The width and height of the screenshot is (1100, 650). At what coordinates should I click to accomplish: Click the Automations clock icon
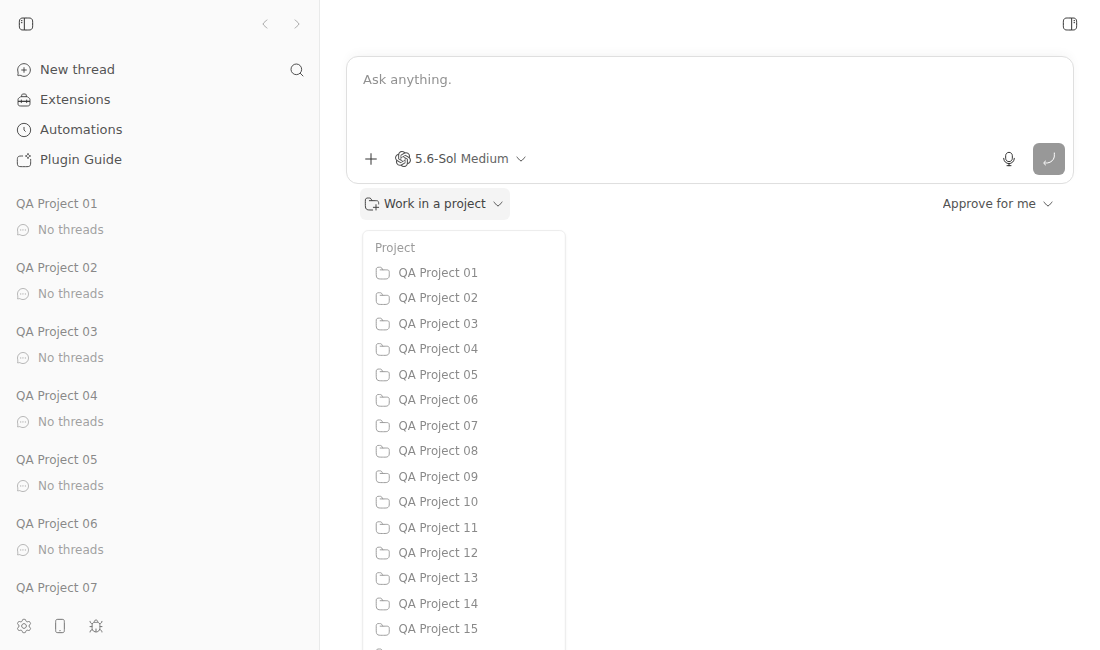24,130
